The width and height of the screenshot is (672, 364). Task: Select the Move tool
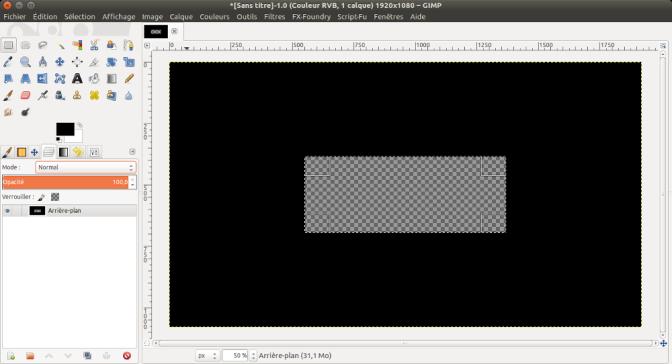pyautogui.click(x=60, y=62)
